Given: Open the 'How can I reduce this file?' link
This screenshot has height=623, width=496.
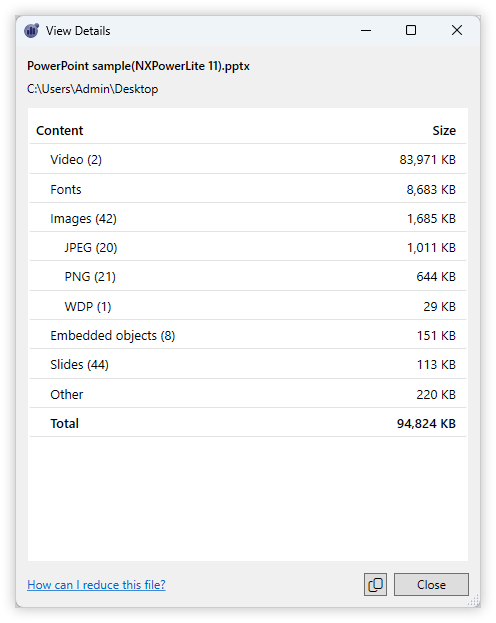Looking at the screenshot, I should click(96, 584).
